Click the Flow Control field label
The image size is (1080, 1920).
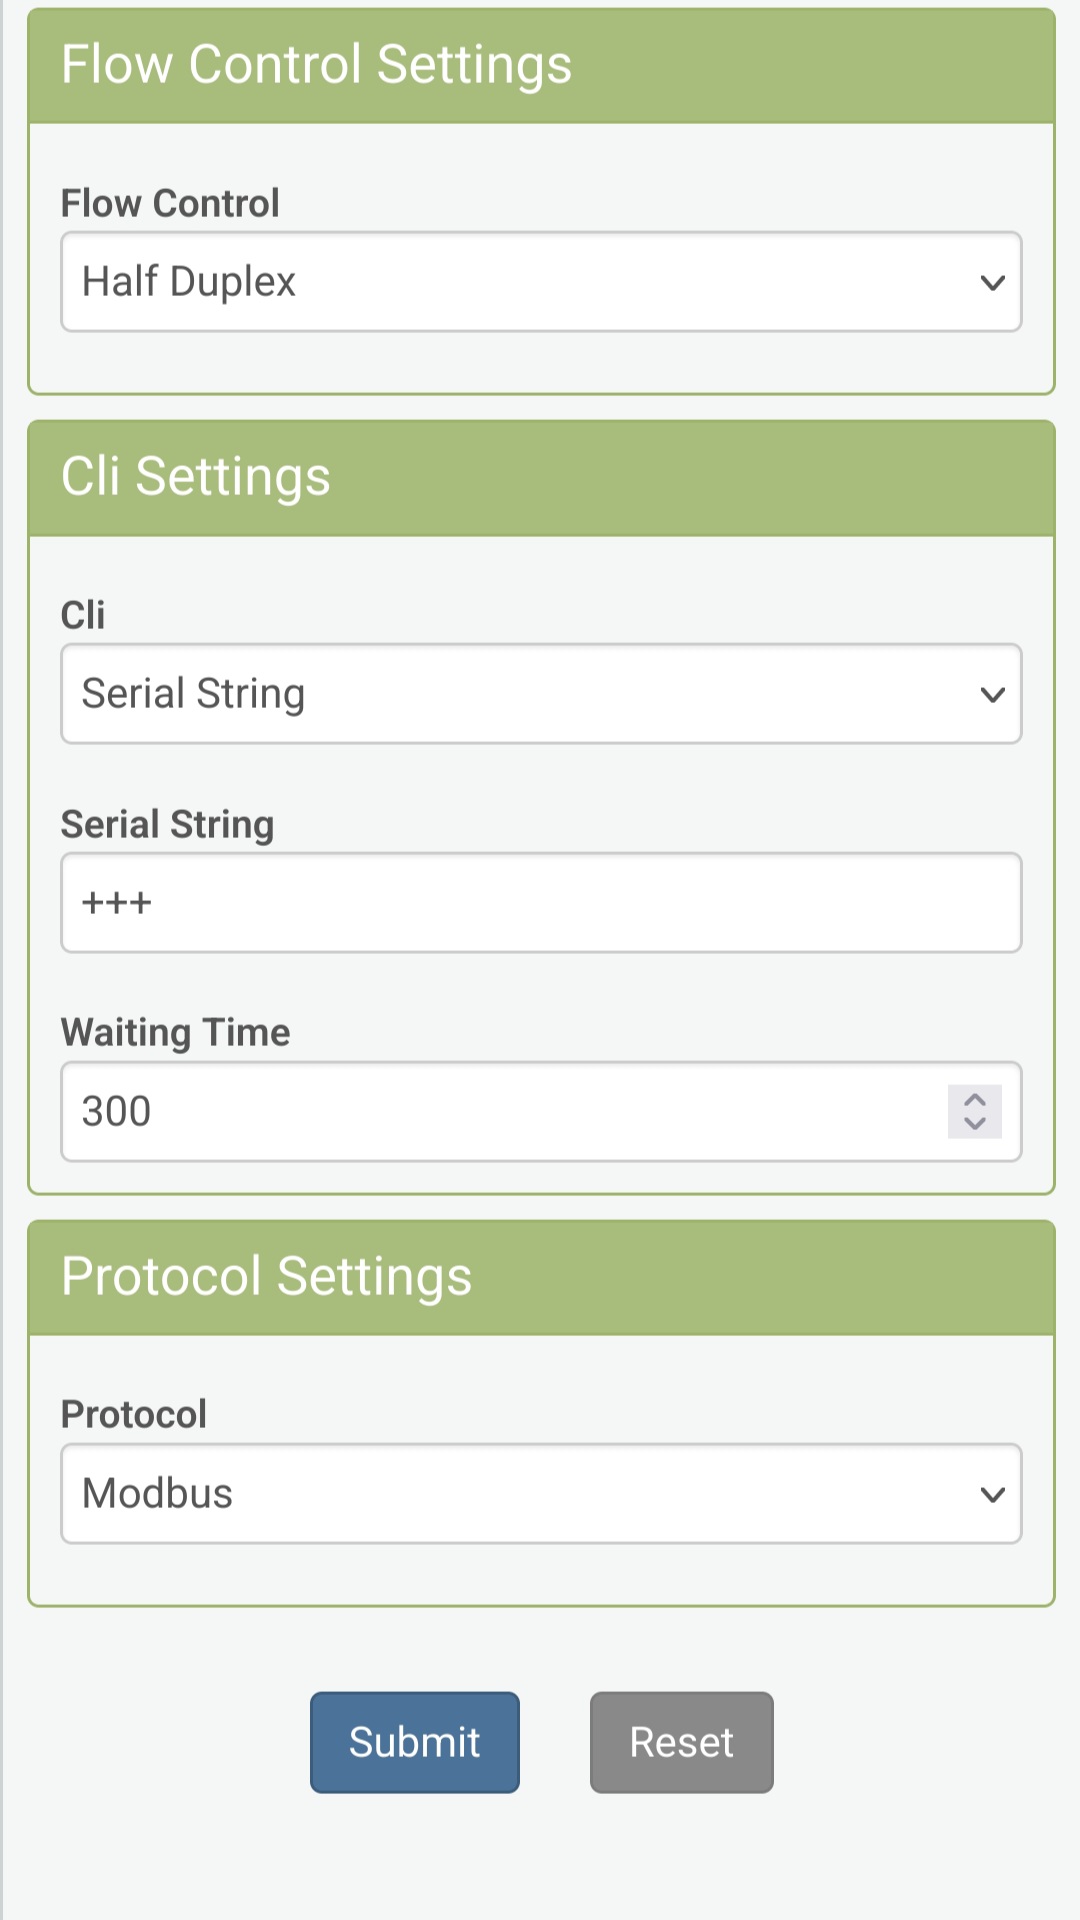(170, 203)
